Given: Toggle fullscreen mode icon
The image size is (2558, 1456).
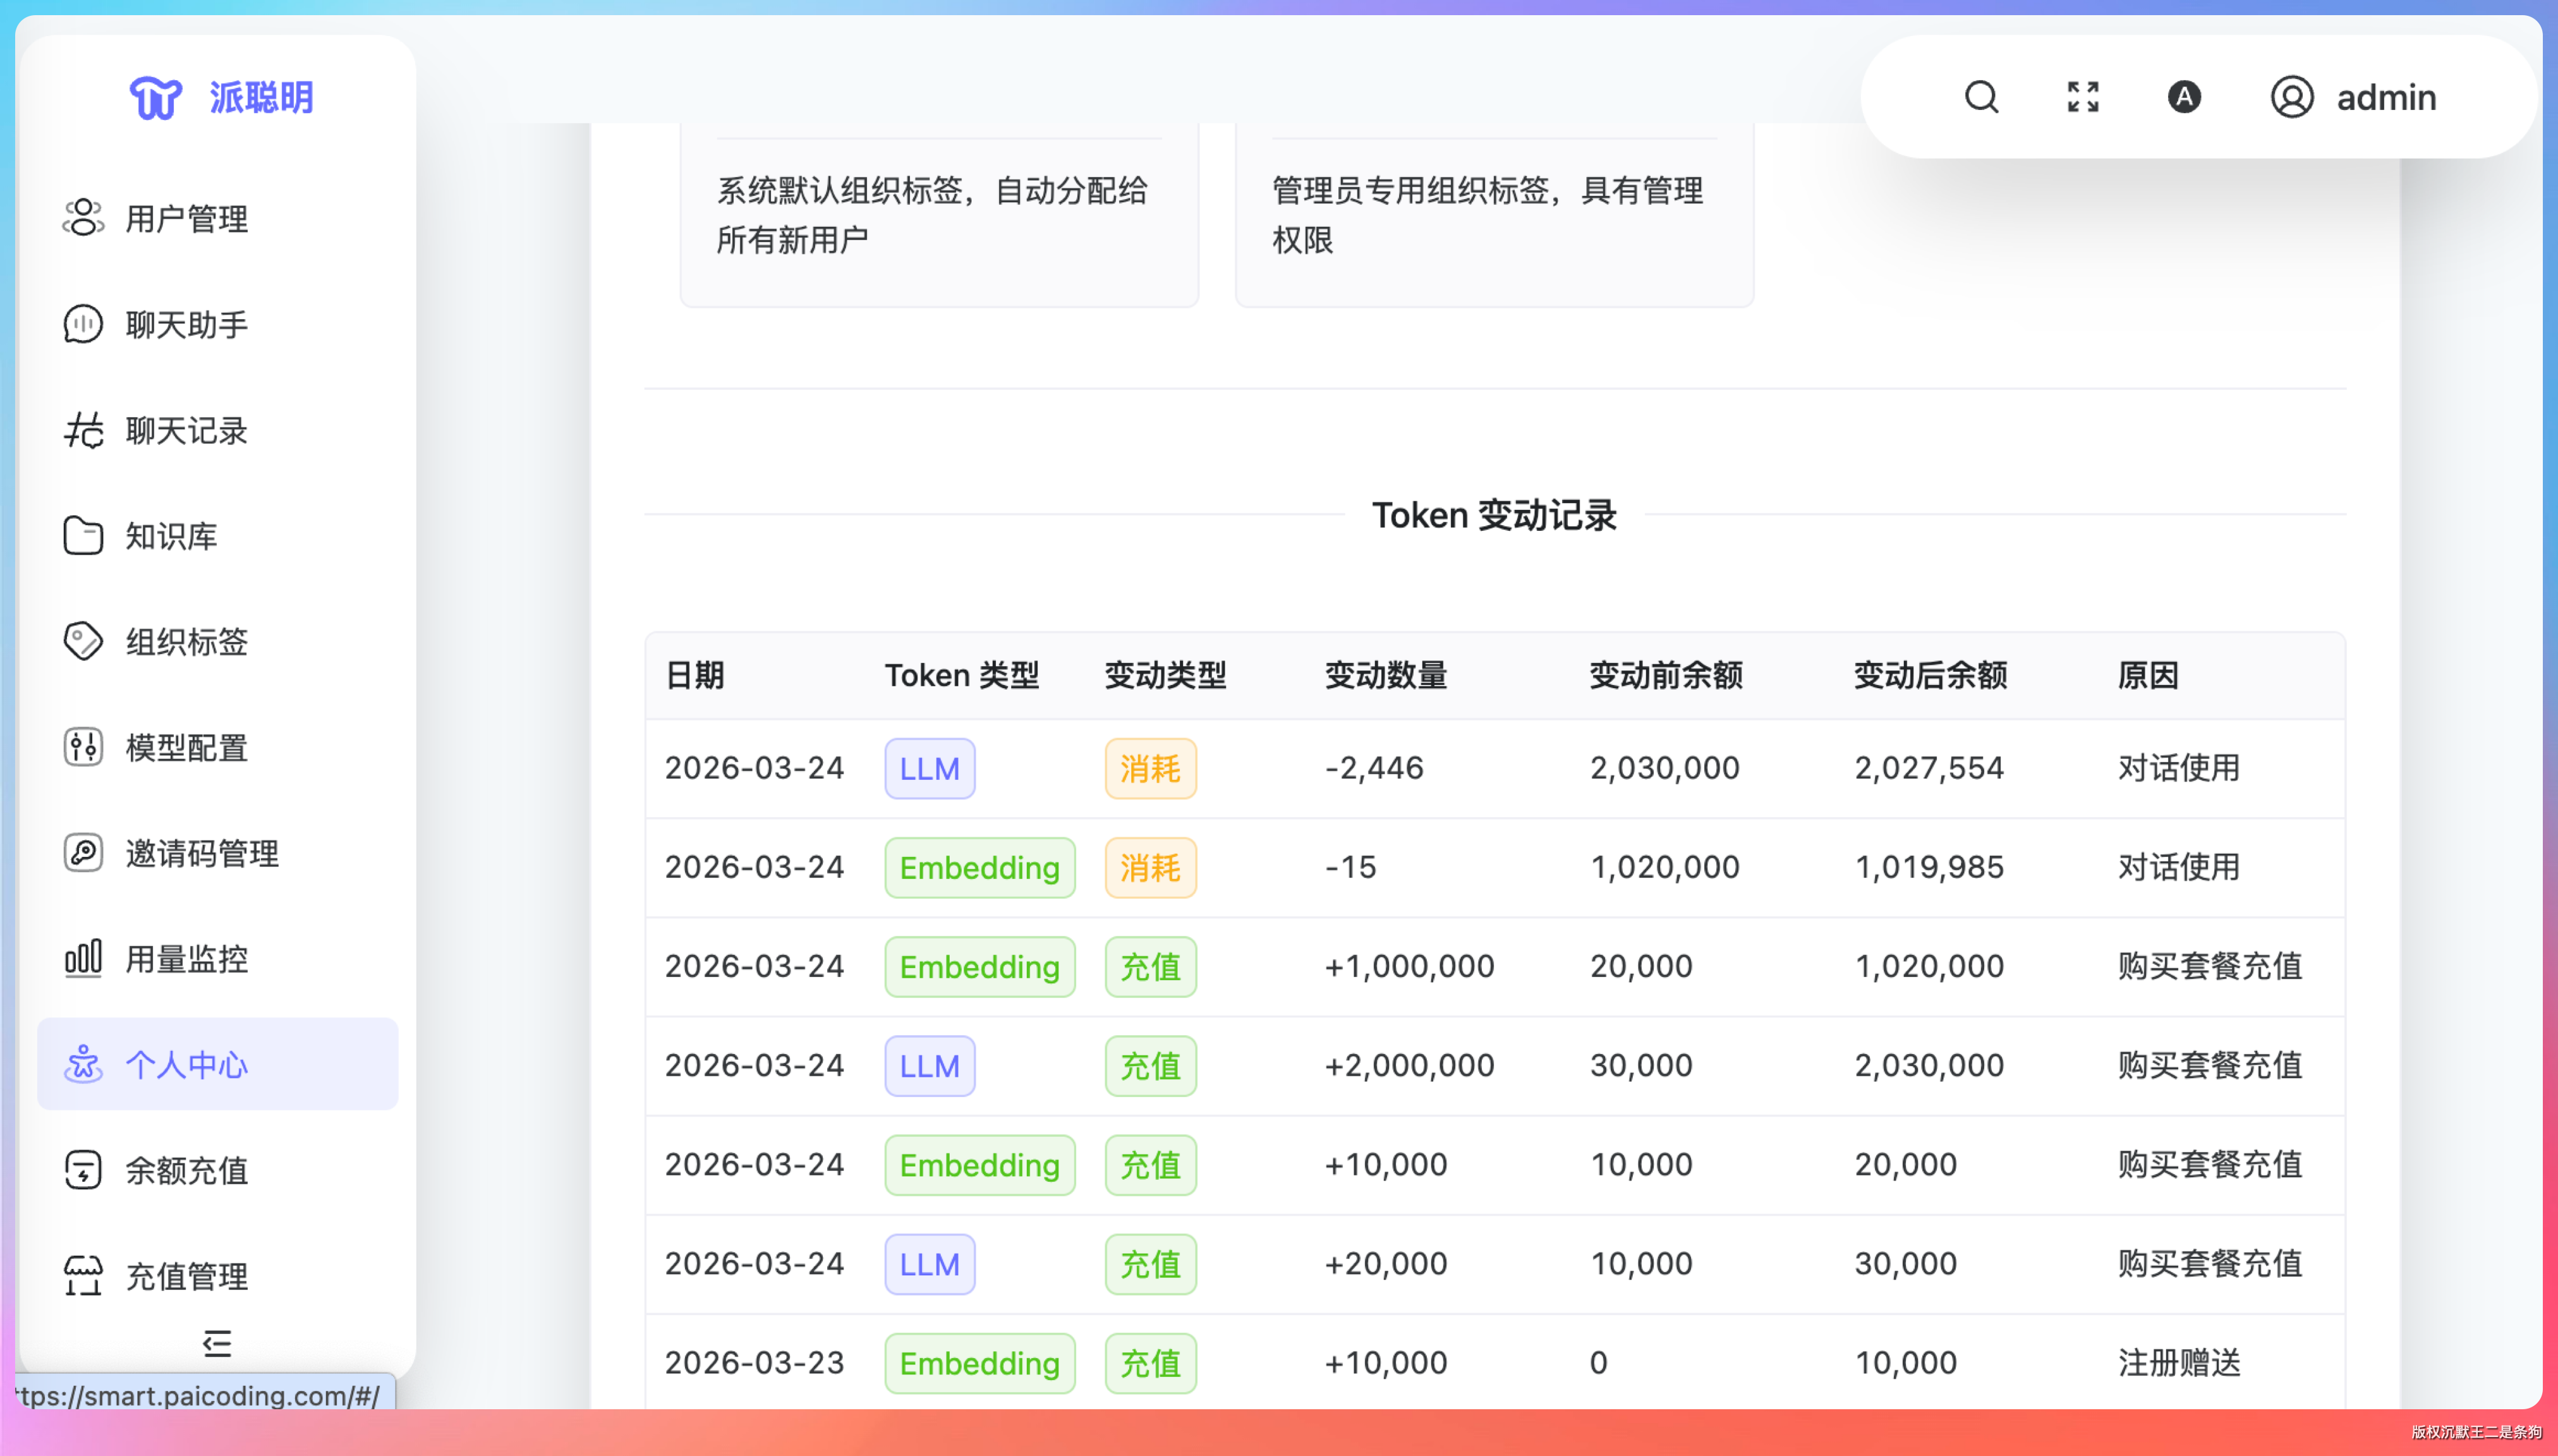Looking at the screenshot, I should click(x=2083, y=97).
